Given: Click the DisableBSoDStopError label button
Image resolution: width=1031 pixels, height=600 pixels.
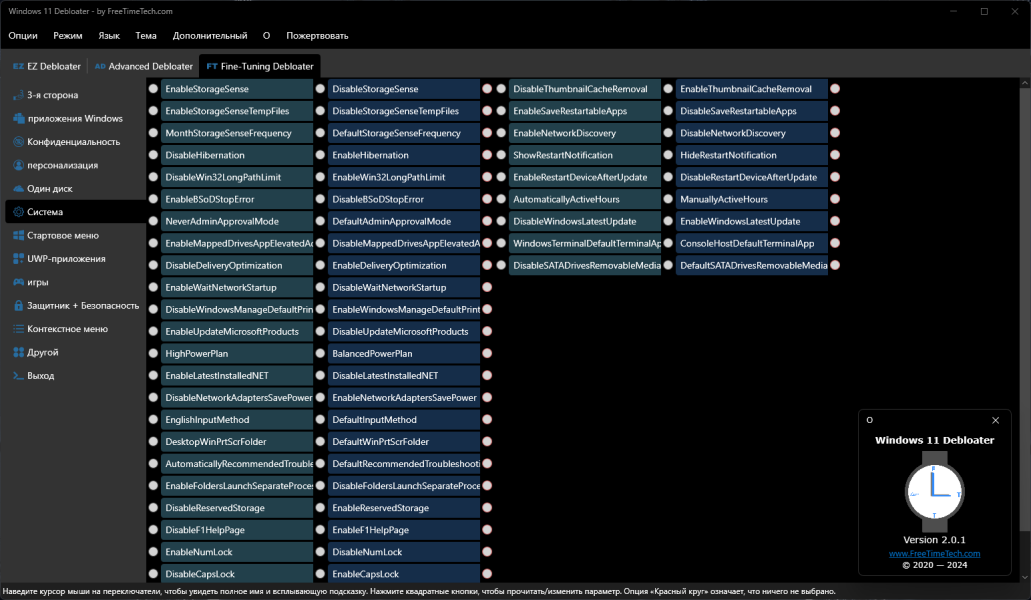Looking at the screenshot, I should (404, 199).
